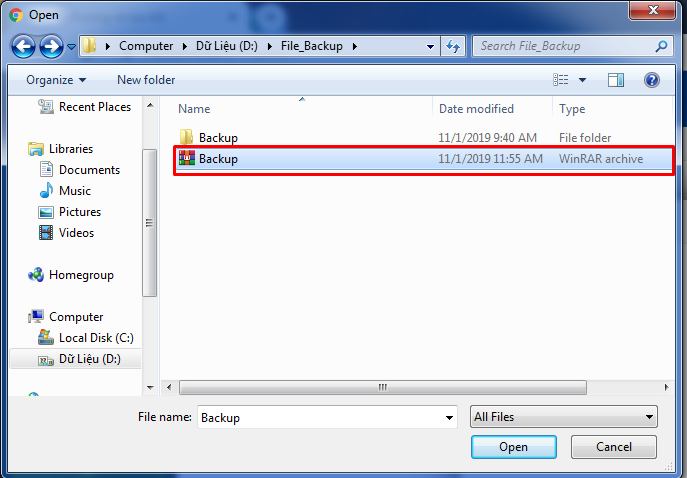Click the Back navigation arrow

point(23,46)
